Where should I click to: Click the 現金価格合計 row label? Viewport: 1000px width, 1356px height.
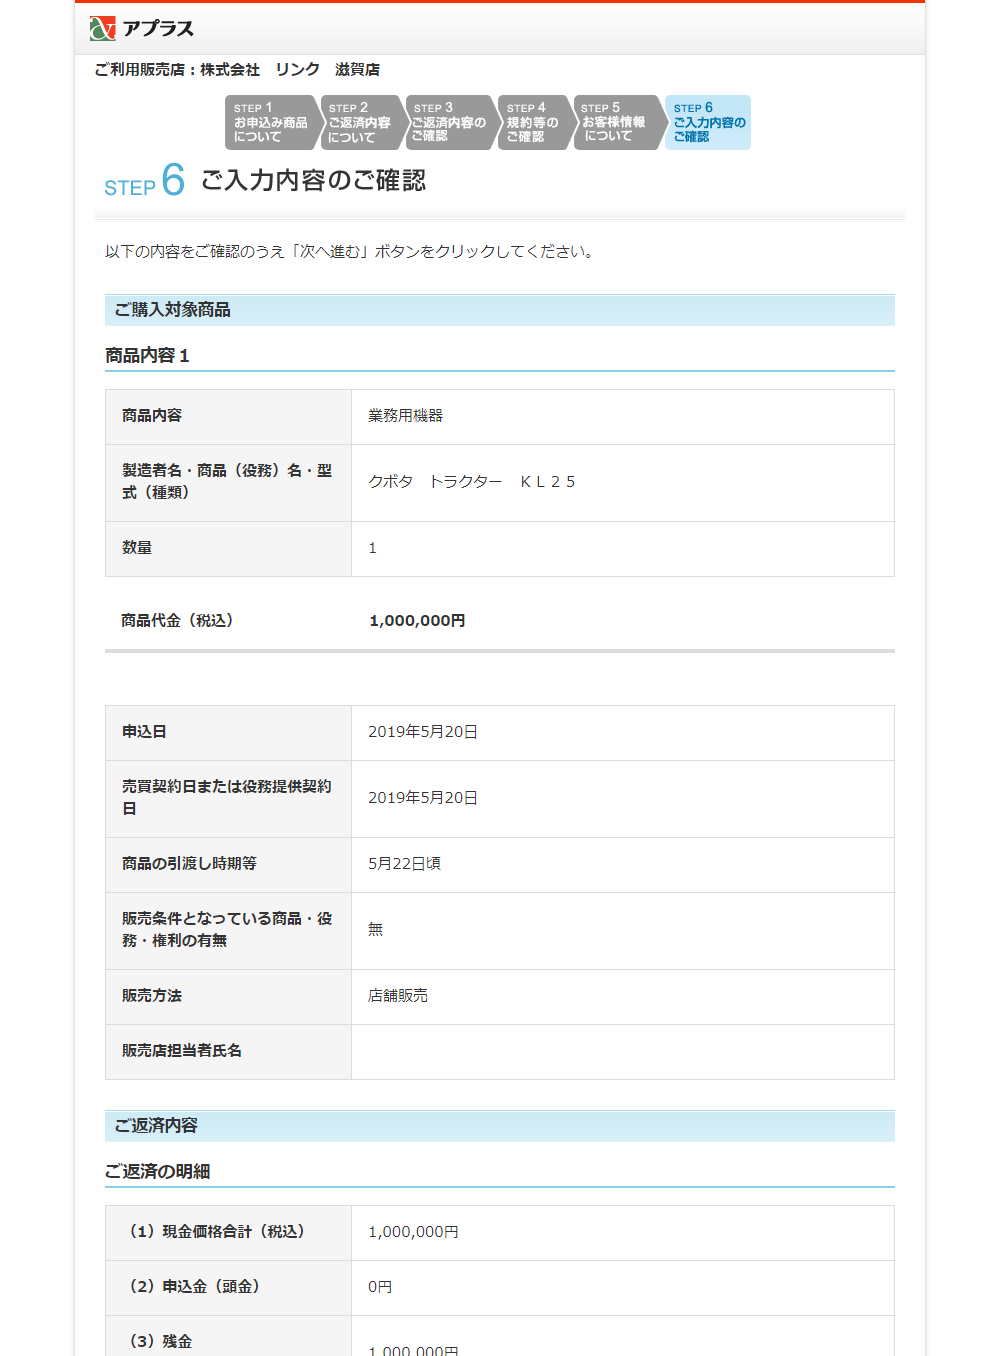(x=217, y=1232)
